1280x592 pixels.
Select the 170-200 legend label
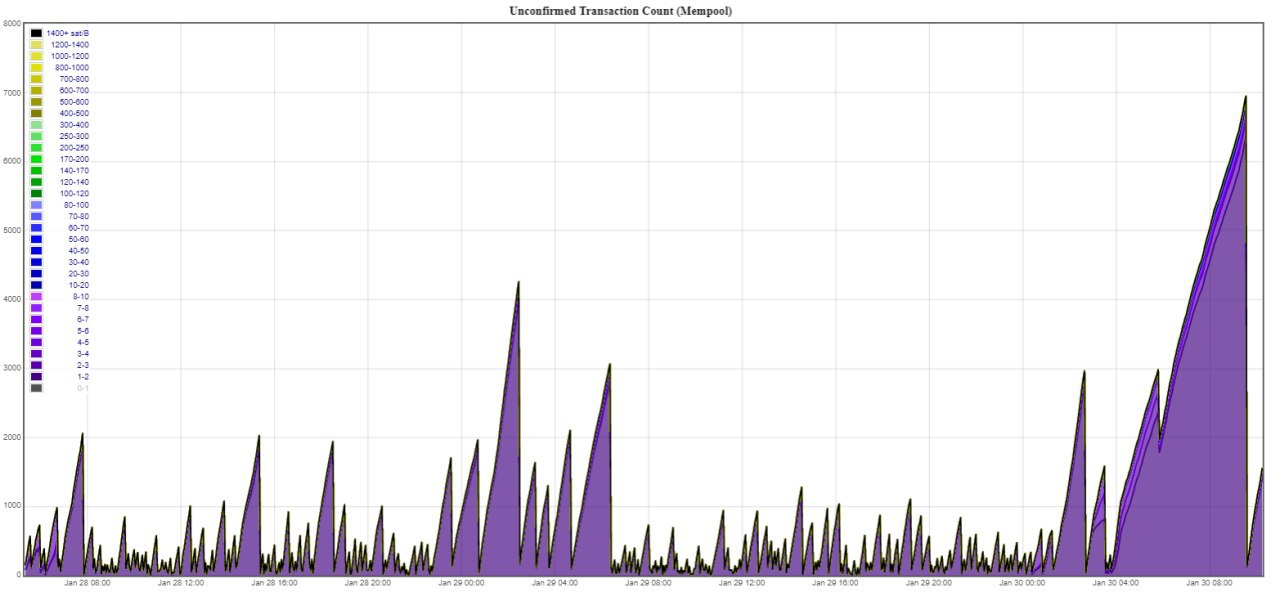point(74,159)
